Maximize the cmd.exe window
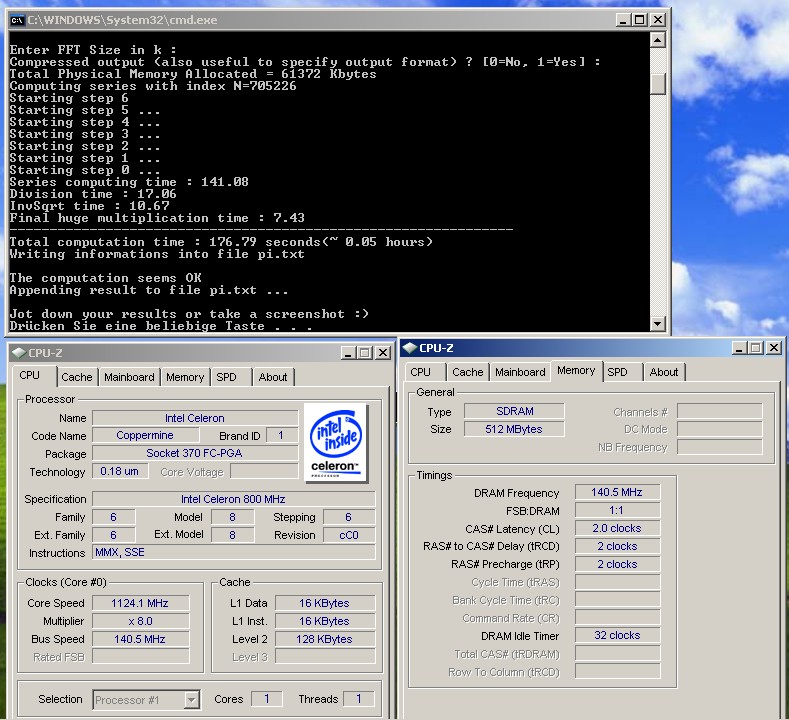The width and height of the screenshot is (789, 720). (640, 20)
